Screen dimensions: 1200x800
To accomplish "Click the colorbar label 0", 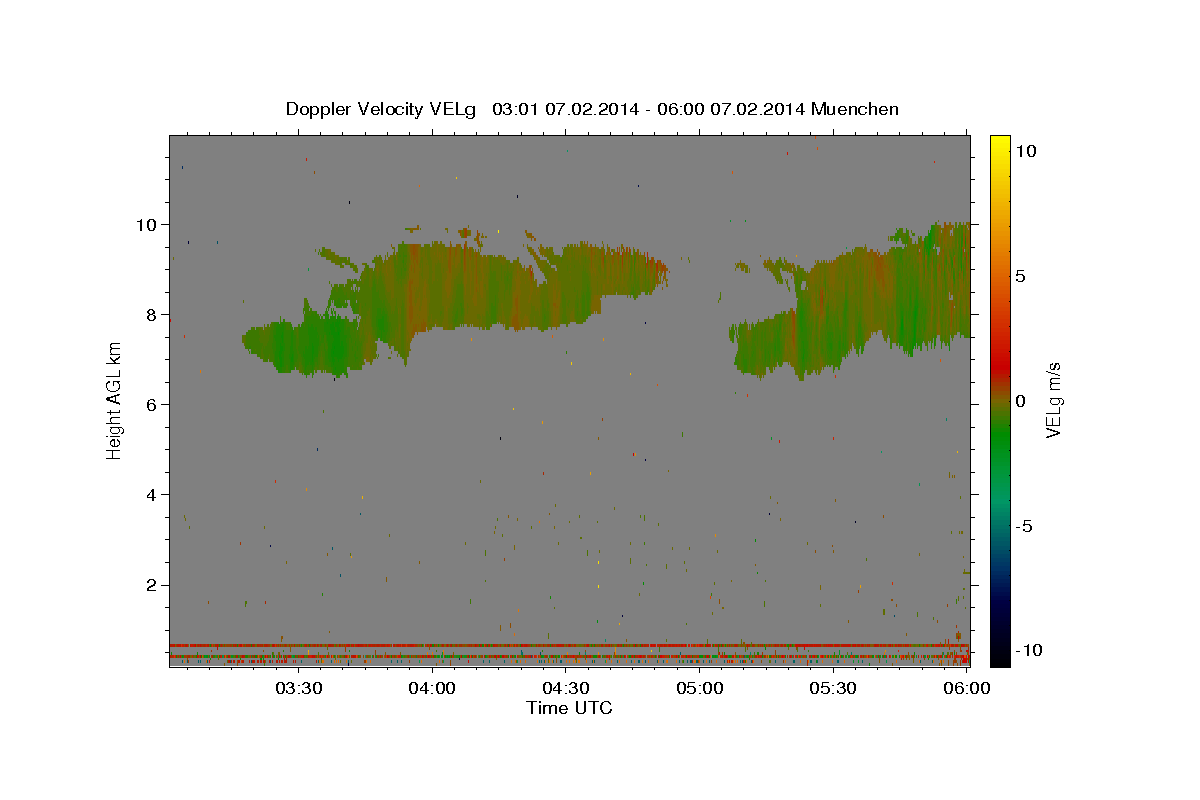I will click(x=1020, y=401).
